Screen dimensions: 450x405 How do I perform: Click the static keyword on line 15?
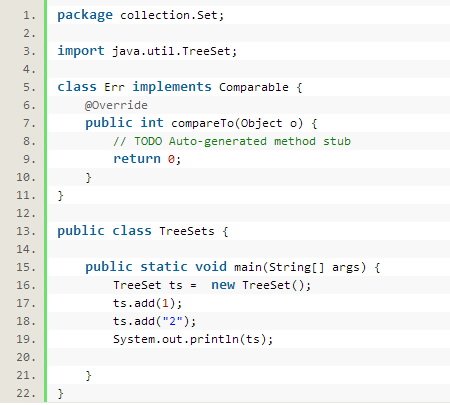click(x=164, y=267)
